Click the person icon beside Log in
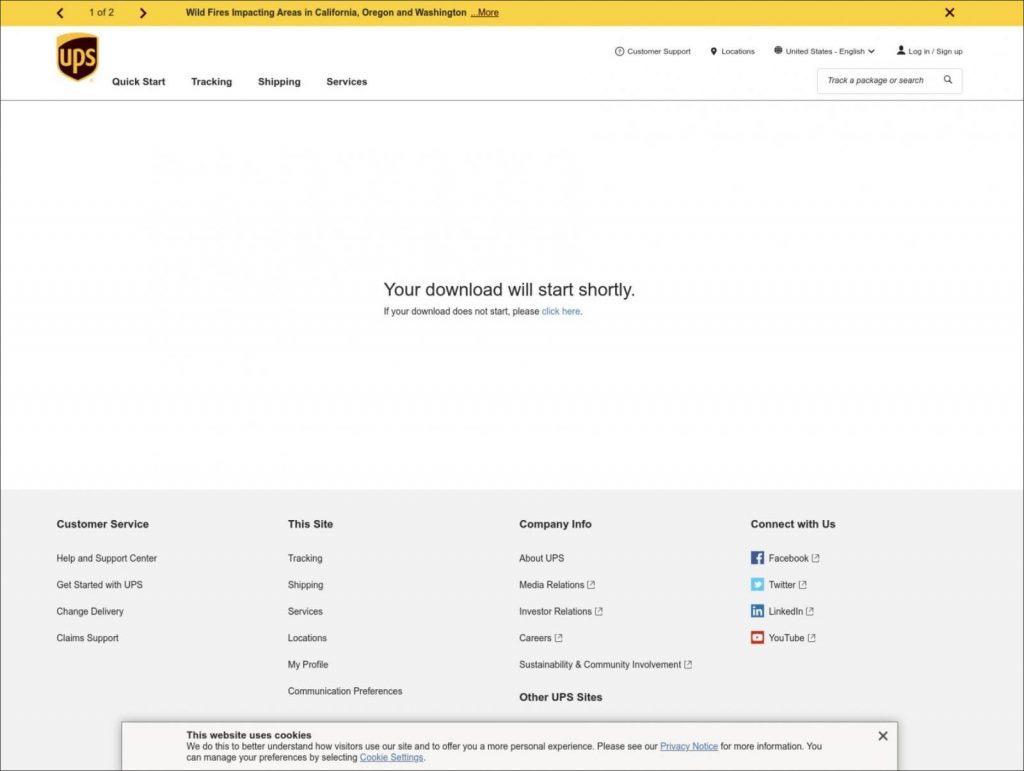The image size is (1024, 771). pyautogui.click(x=901, y=50)
